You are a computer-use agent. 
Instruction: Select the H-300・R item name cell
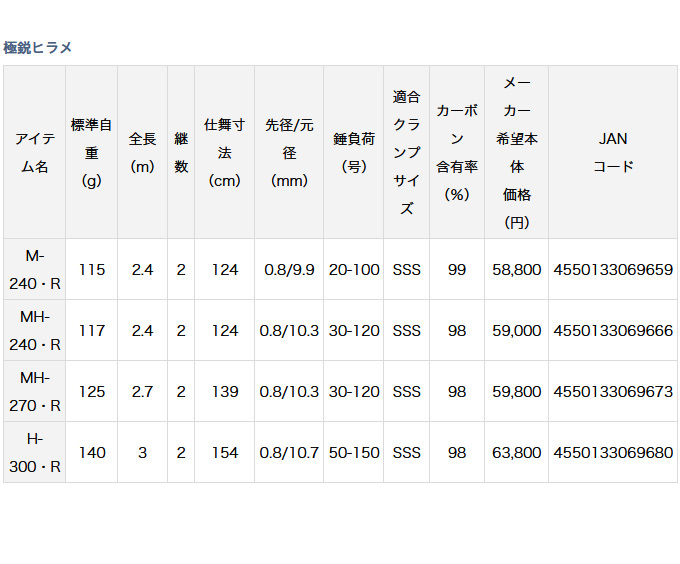[34, 453]
